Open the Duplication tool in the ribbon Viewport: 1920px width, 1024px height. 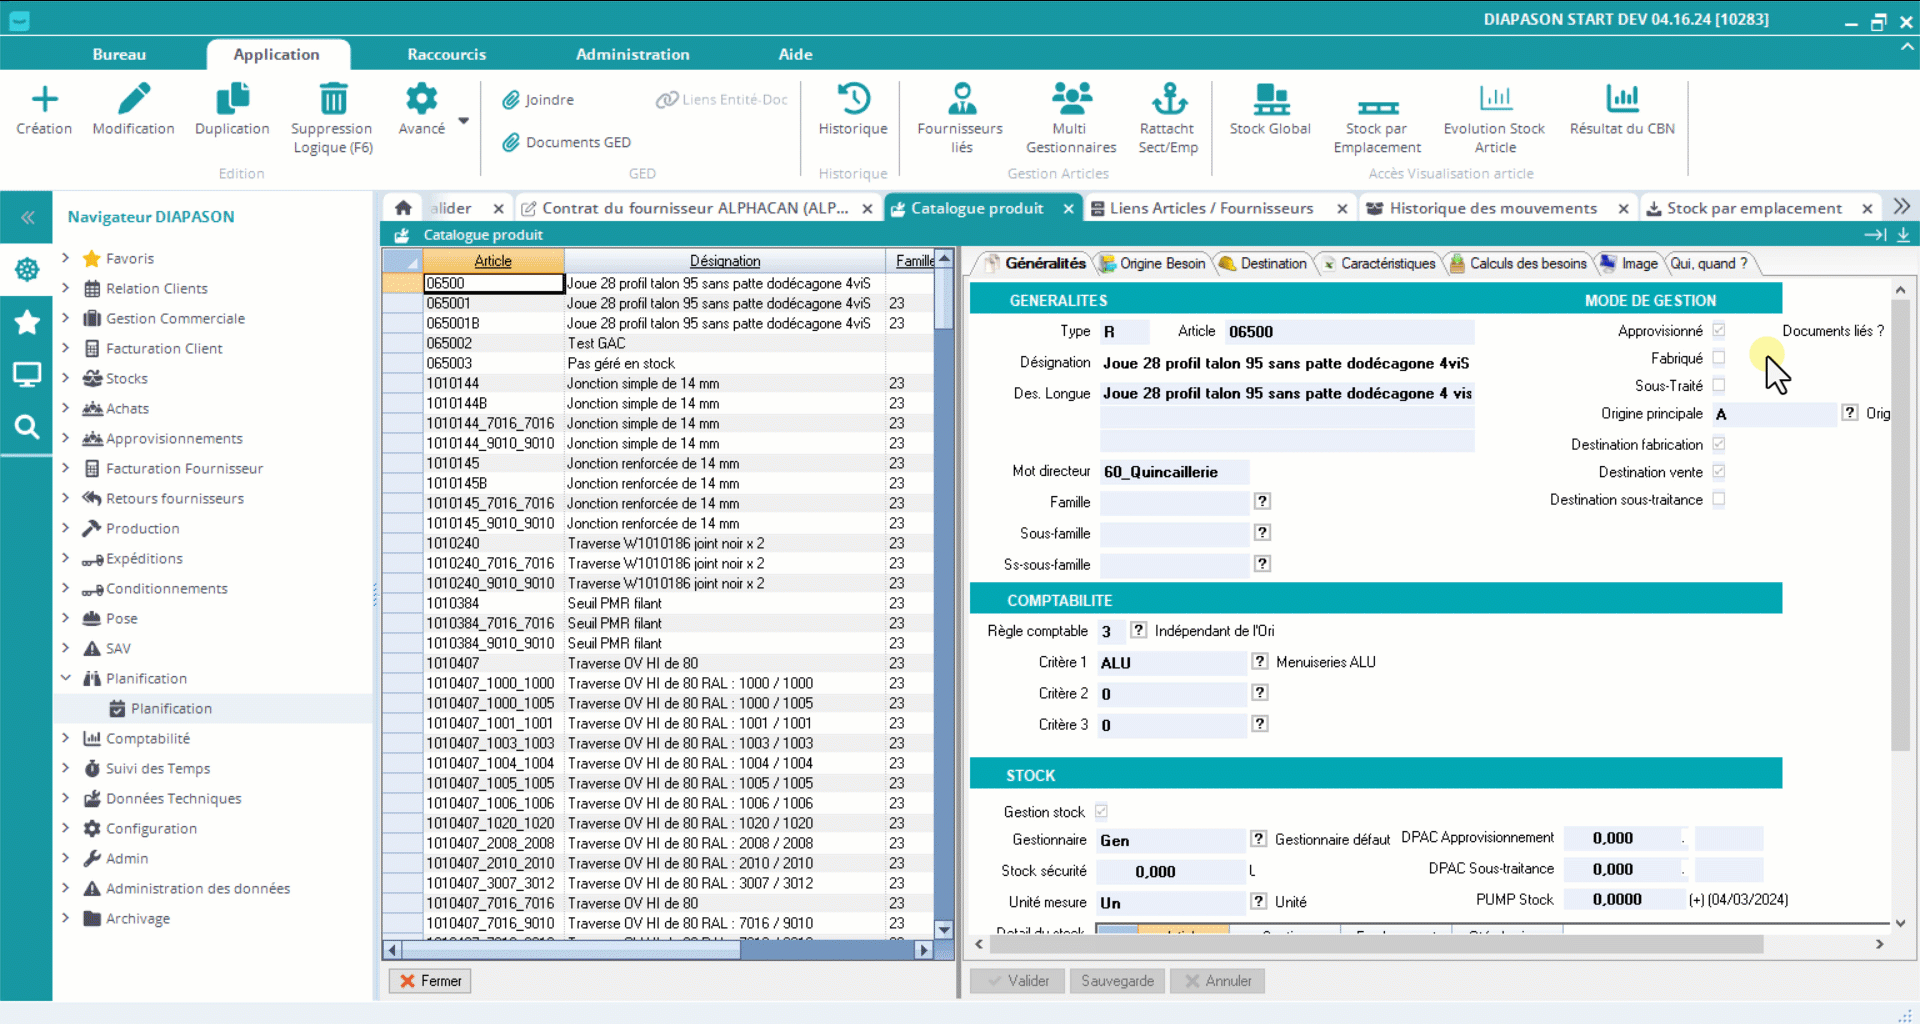click(232, 99)
